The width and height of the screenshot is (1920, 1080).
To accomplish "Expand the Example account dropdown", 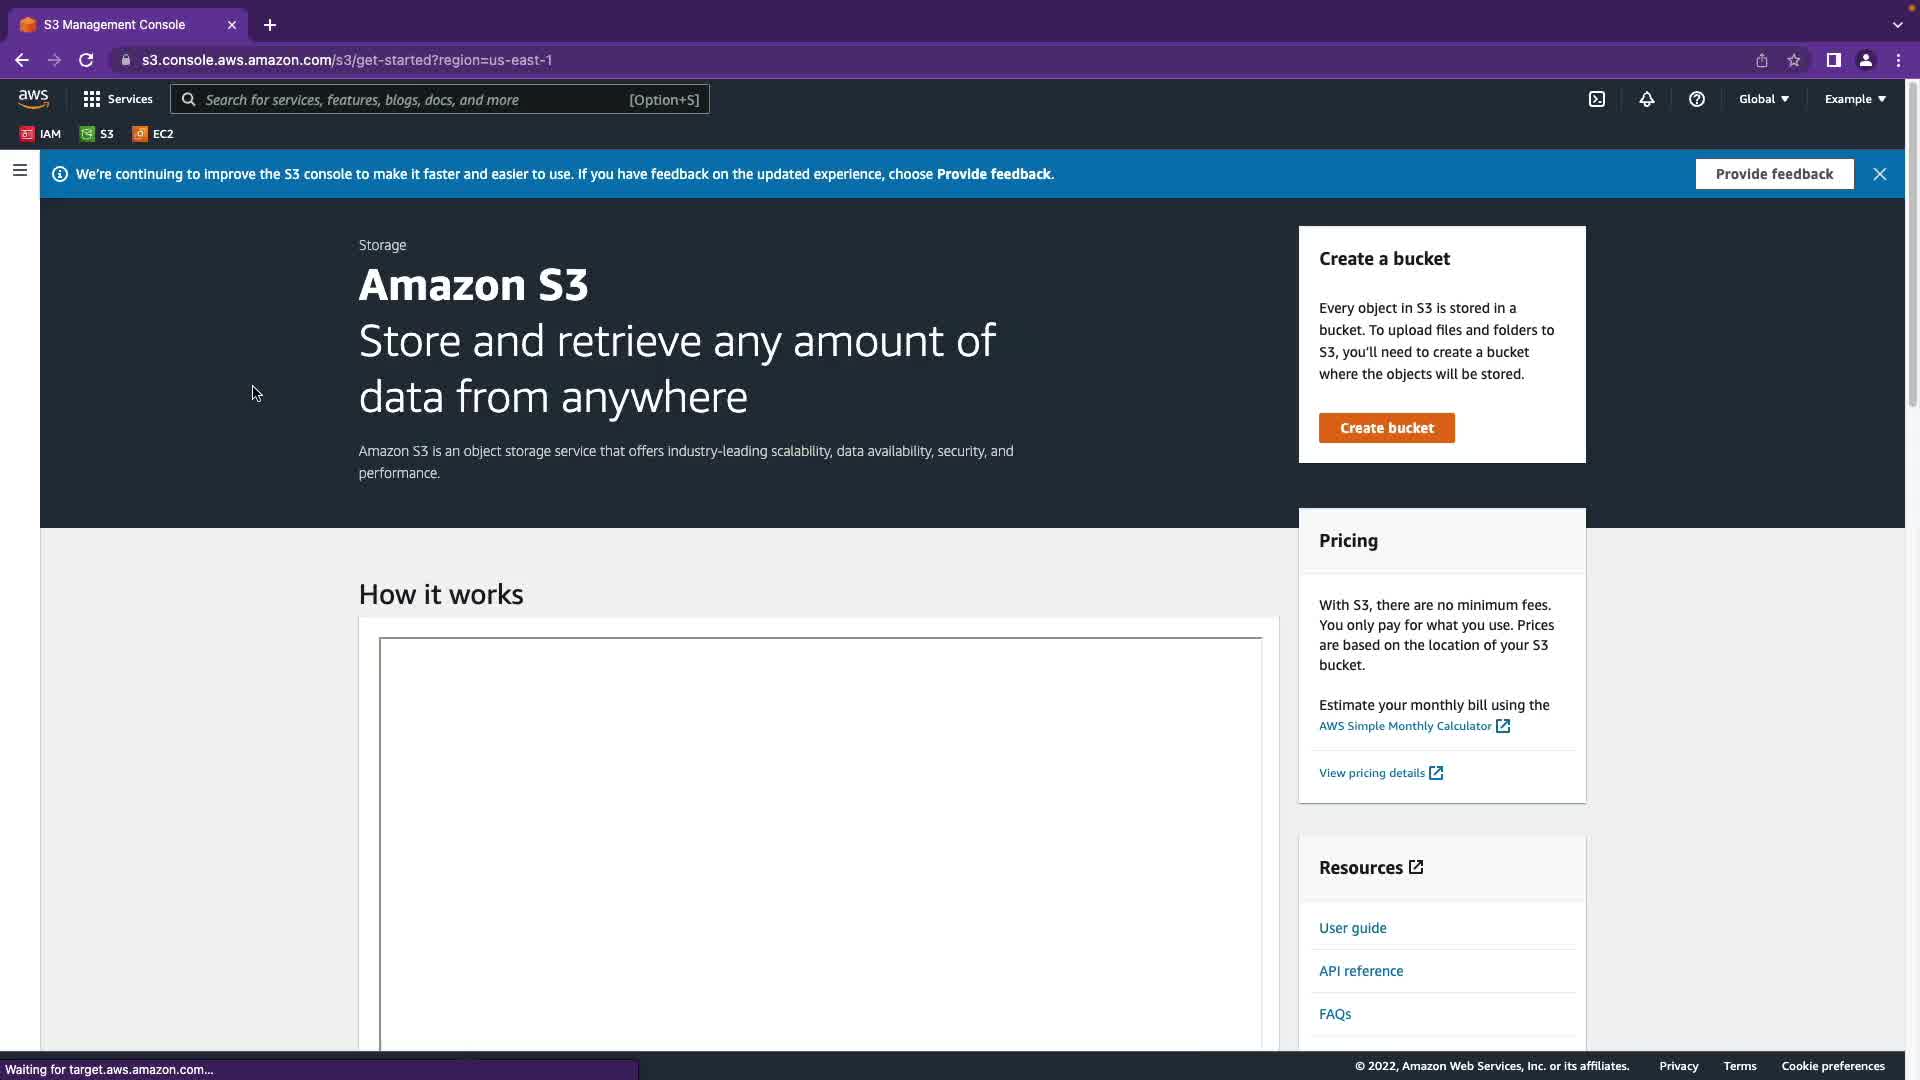I will point(1855,99).
